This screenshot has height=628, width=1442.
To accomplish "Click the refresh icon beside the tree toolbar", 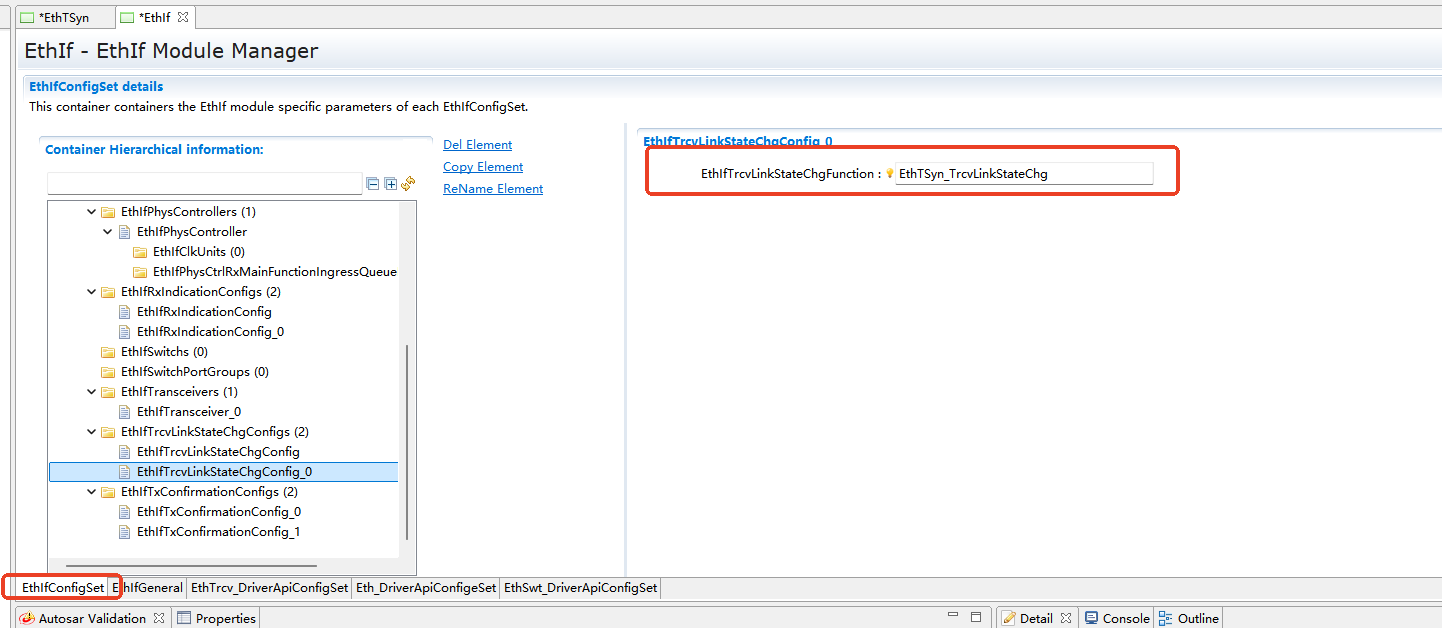I will tap(408, 184).
